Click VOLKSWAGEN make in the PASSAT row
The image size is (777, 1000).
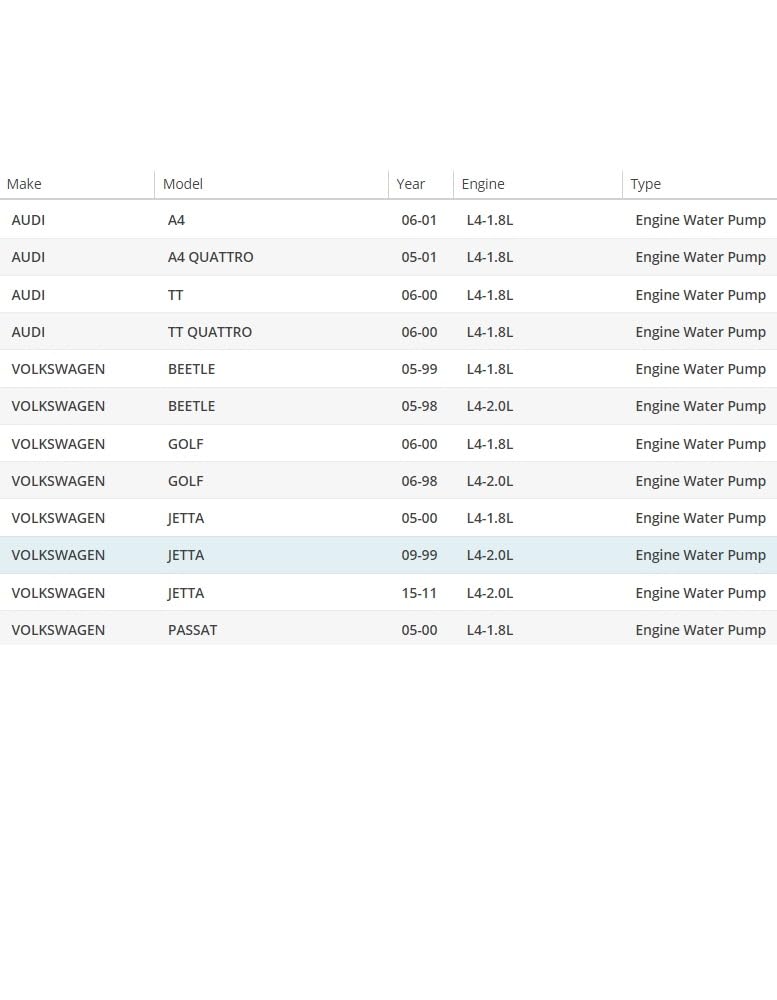[x=58, y=629]
